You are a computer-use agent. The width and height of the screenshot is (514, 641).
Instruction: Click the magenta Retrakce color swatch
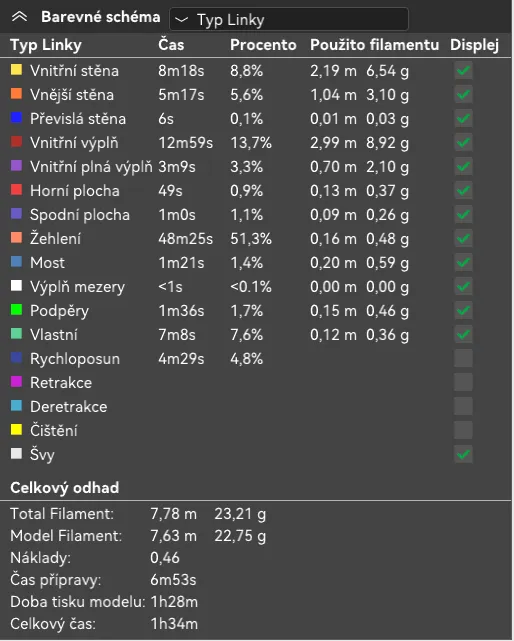16,382
